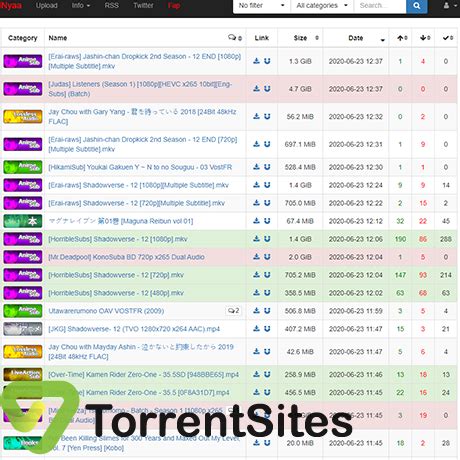Open the RSS feed link
This screenshot has height=460, width=460.
[111, 6]
